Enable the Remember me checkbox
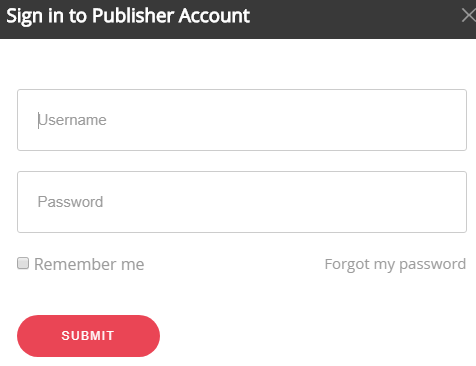This screenshot has height=366, width=476. [23, 263]
